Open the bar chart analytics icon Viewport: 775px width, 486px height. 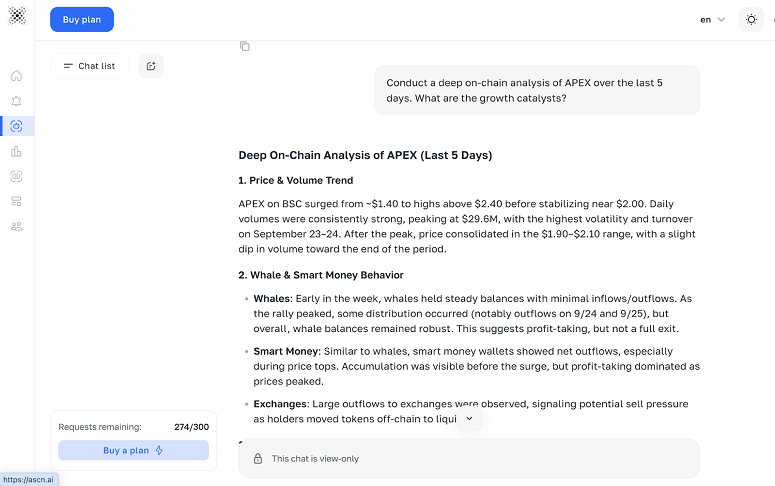(16, 151)
